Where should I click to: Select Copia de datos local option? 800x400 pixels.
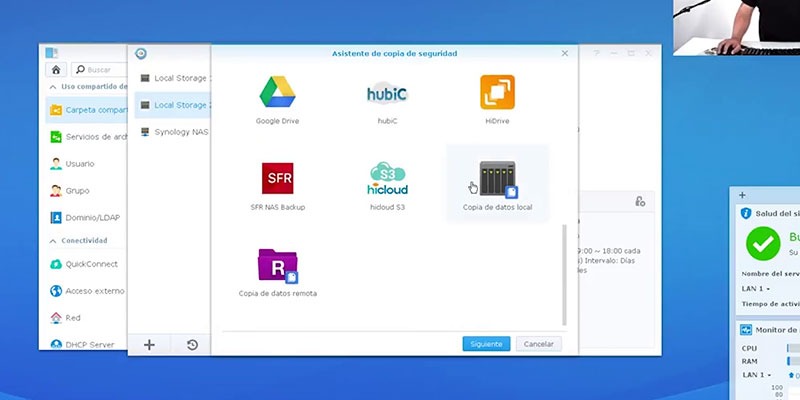click(497, 185)
